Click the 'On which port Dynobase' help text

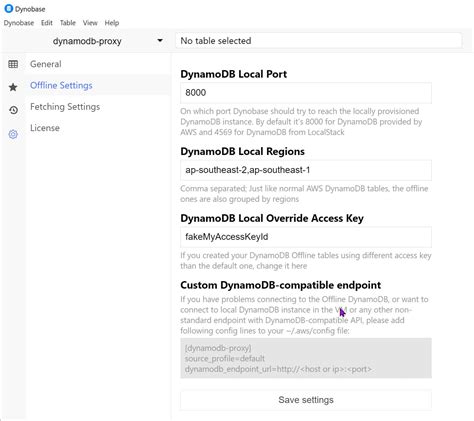pyautogui.click(x=301, y=122)
